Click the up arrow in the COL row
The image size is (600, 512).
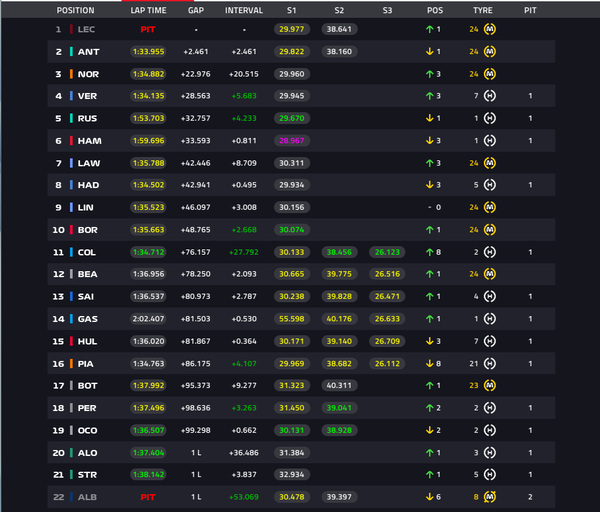[x=430, y=252]
